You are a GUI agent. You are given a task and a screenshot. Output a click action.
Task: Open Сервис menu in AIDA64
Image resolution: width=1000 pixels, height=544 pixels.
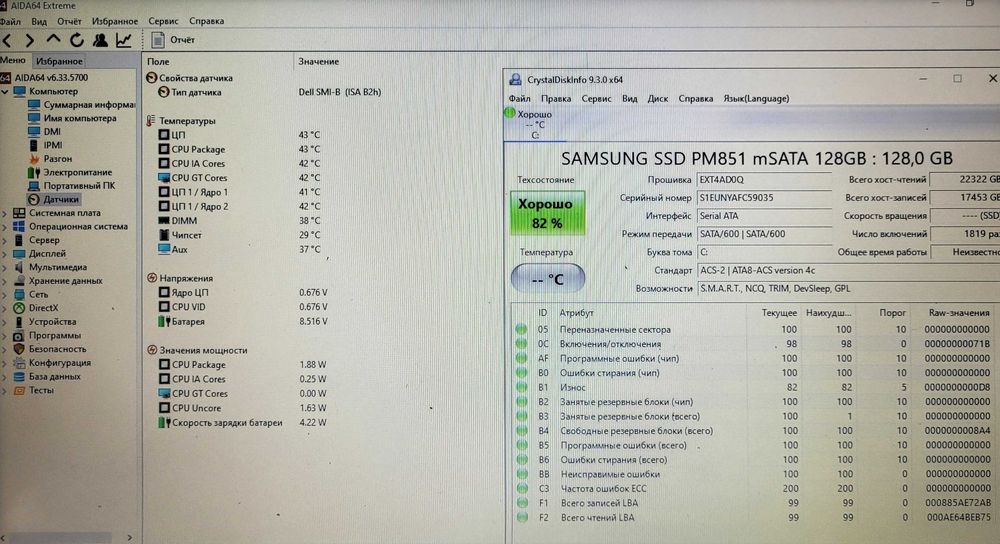click(163, 21)
